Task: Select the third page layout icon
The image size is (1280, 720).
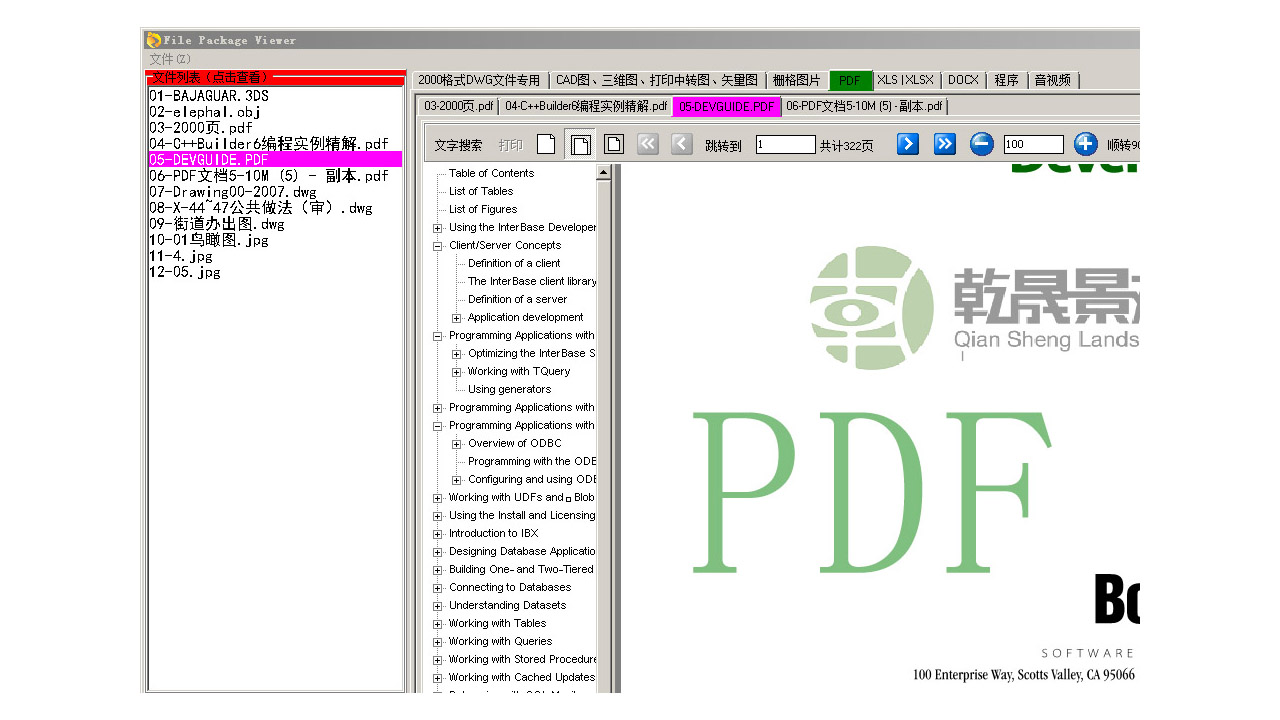Action: point(614,144)
